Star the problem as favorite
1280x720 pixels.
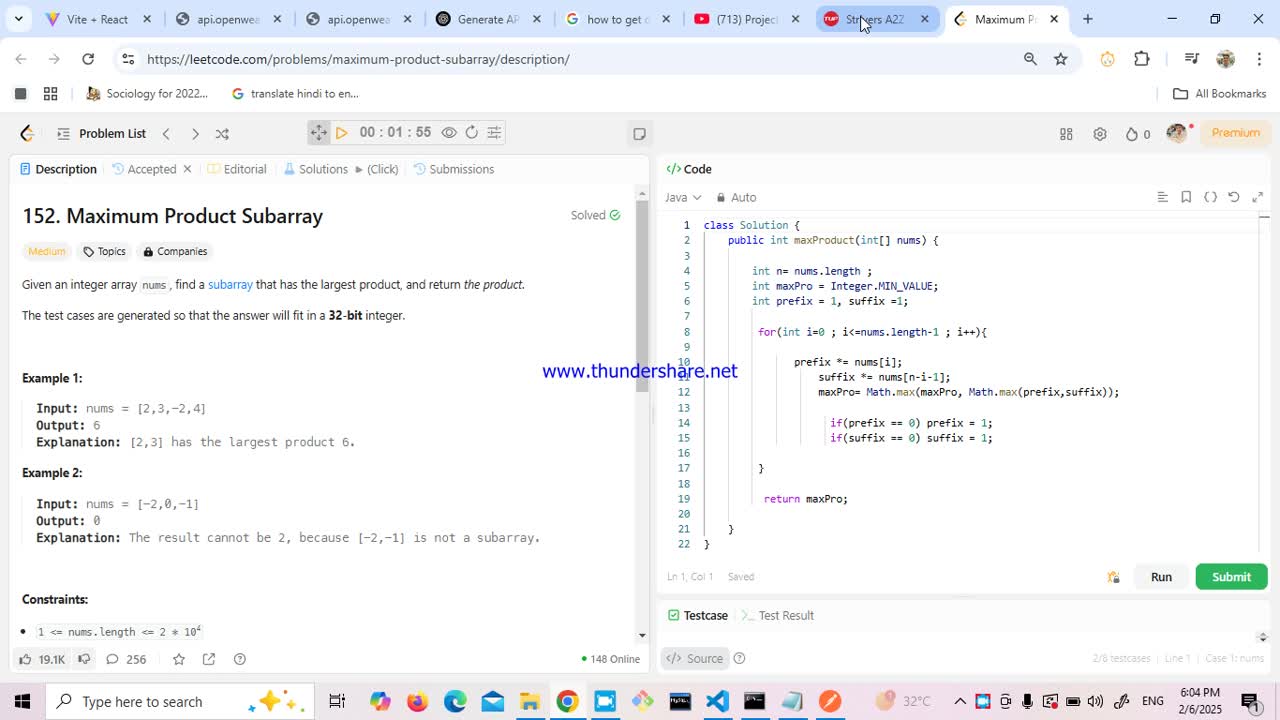(179, 659)
